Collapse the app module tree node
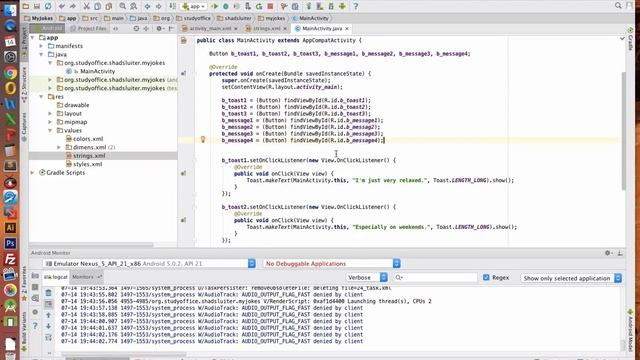640x360 pixels. pyautogui.click(x=33, y=38)
